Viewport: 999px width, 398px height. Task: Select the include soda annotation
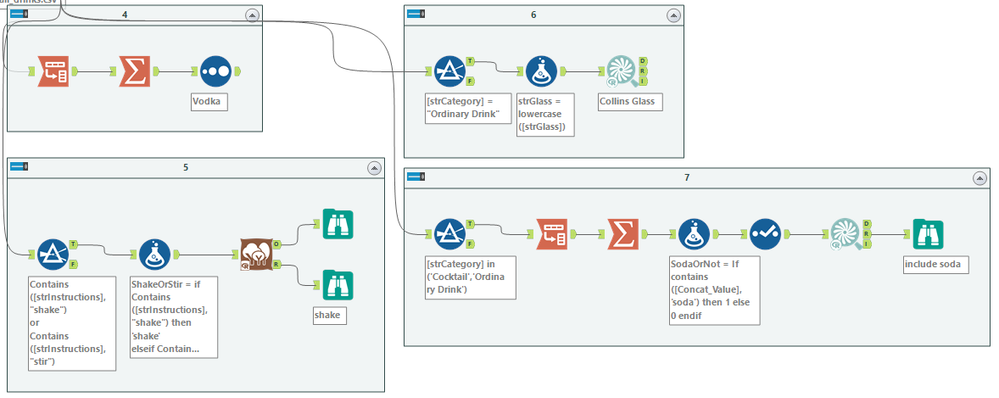click(x=937, y=265)
